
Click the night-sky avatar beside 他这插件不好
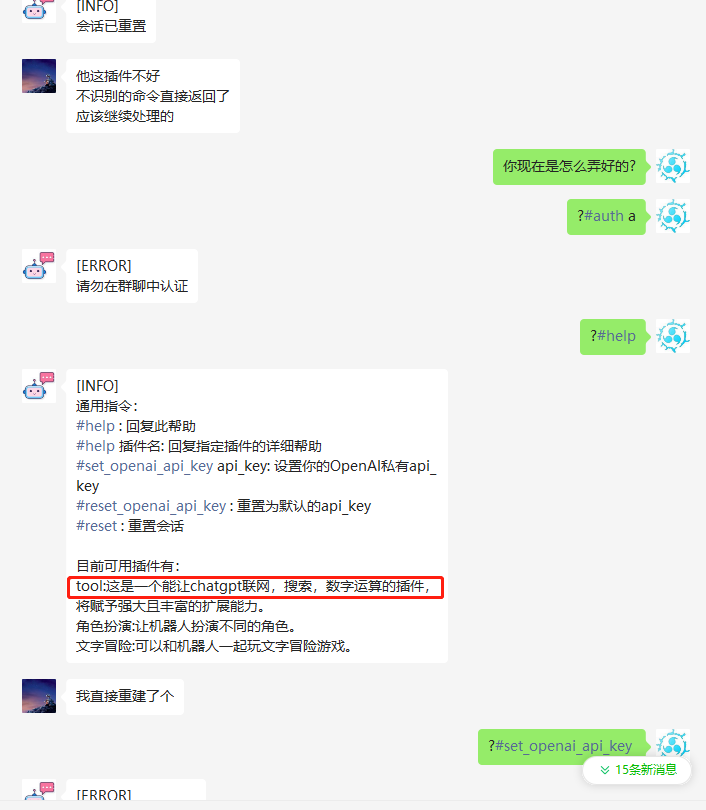point(39,76)
